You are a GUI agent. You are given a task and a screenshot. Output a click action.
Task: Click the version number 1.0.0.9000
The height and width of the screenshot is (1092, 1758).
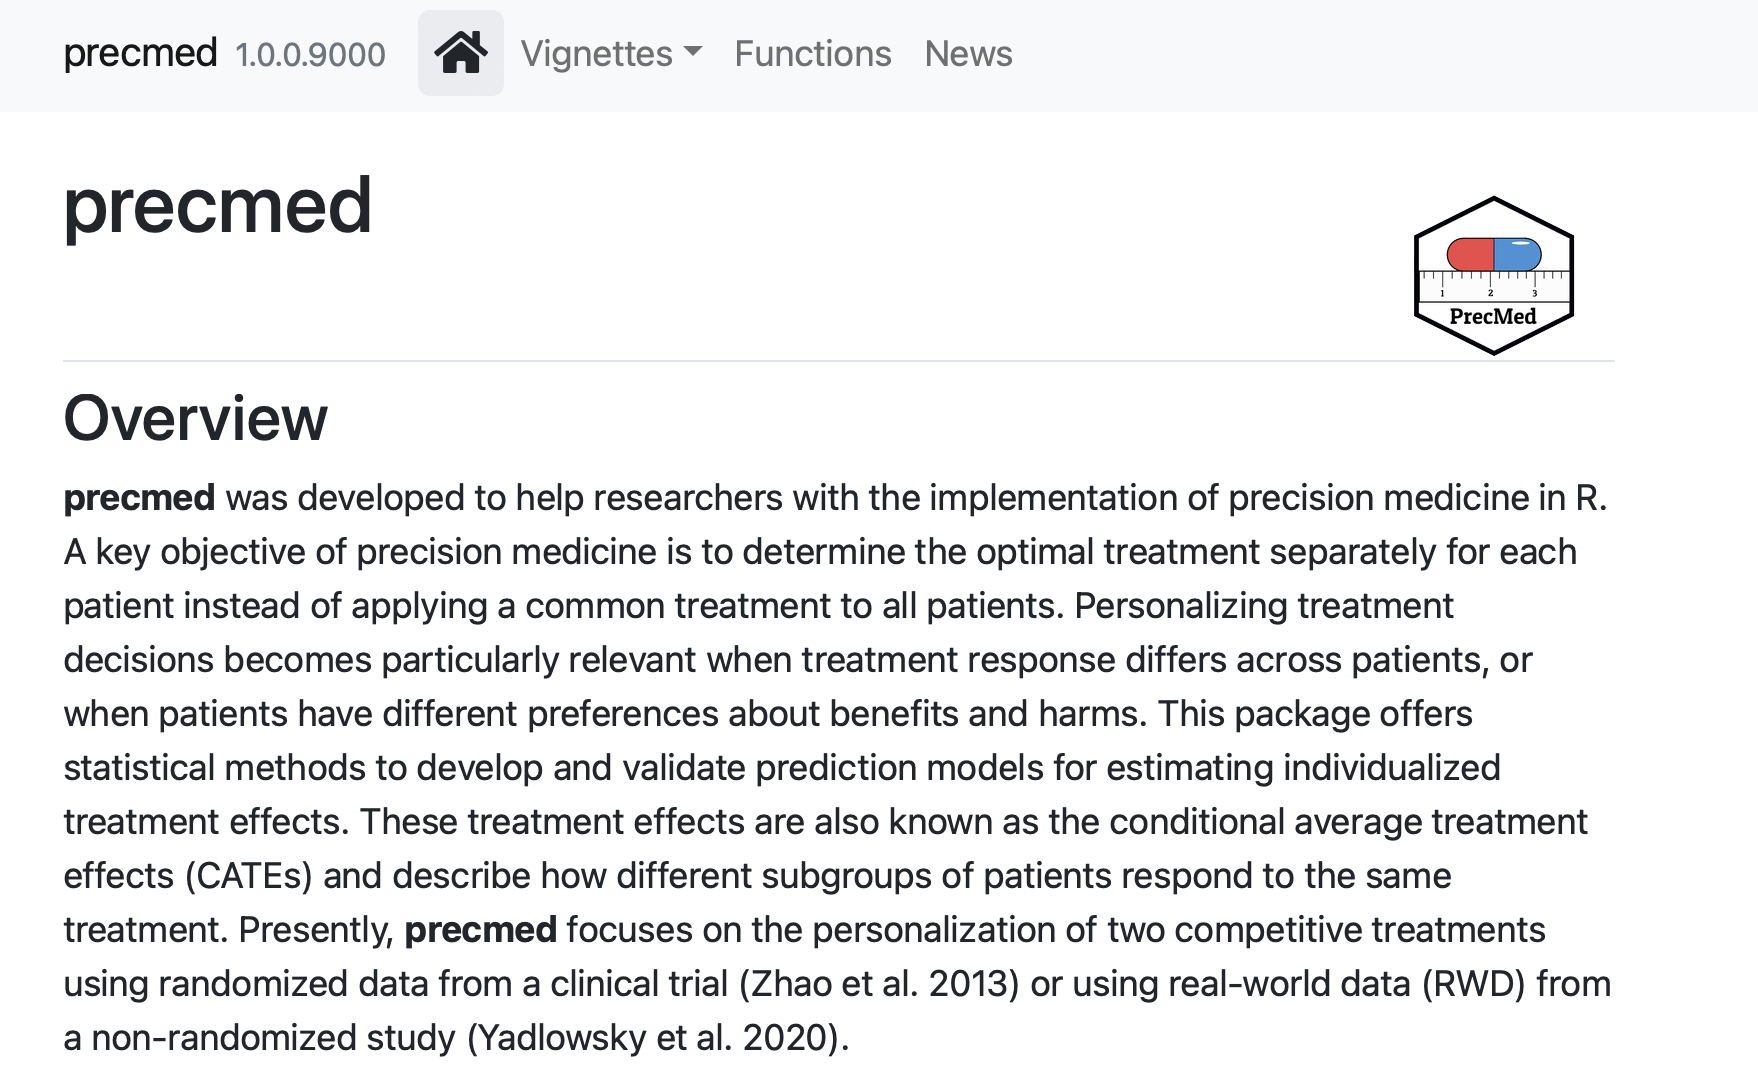click(310, 55)
